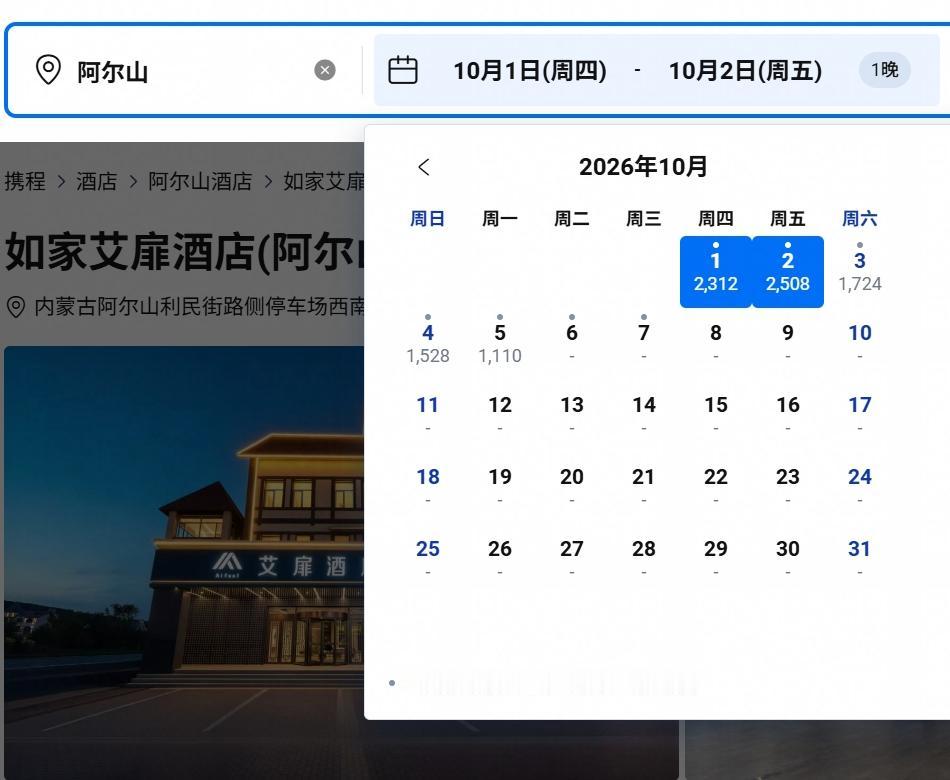
Task: Choose October 14 in calendar
Action: (x=643, y=416)
